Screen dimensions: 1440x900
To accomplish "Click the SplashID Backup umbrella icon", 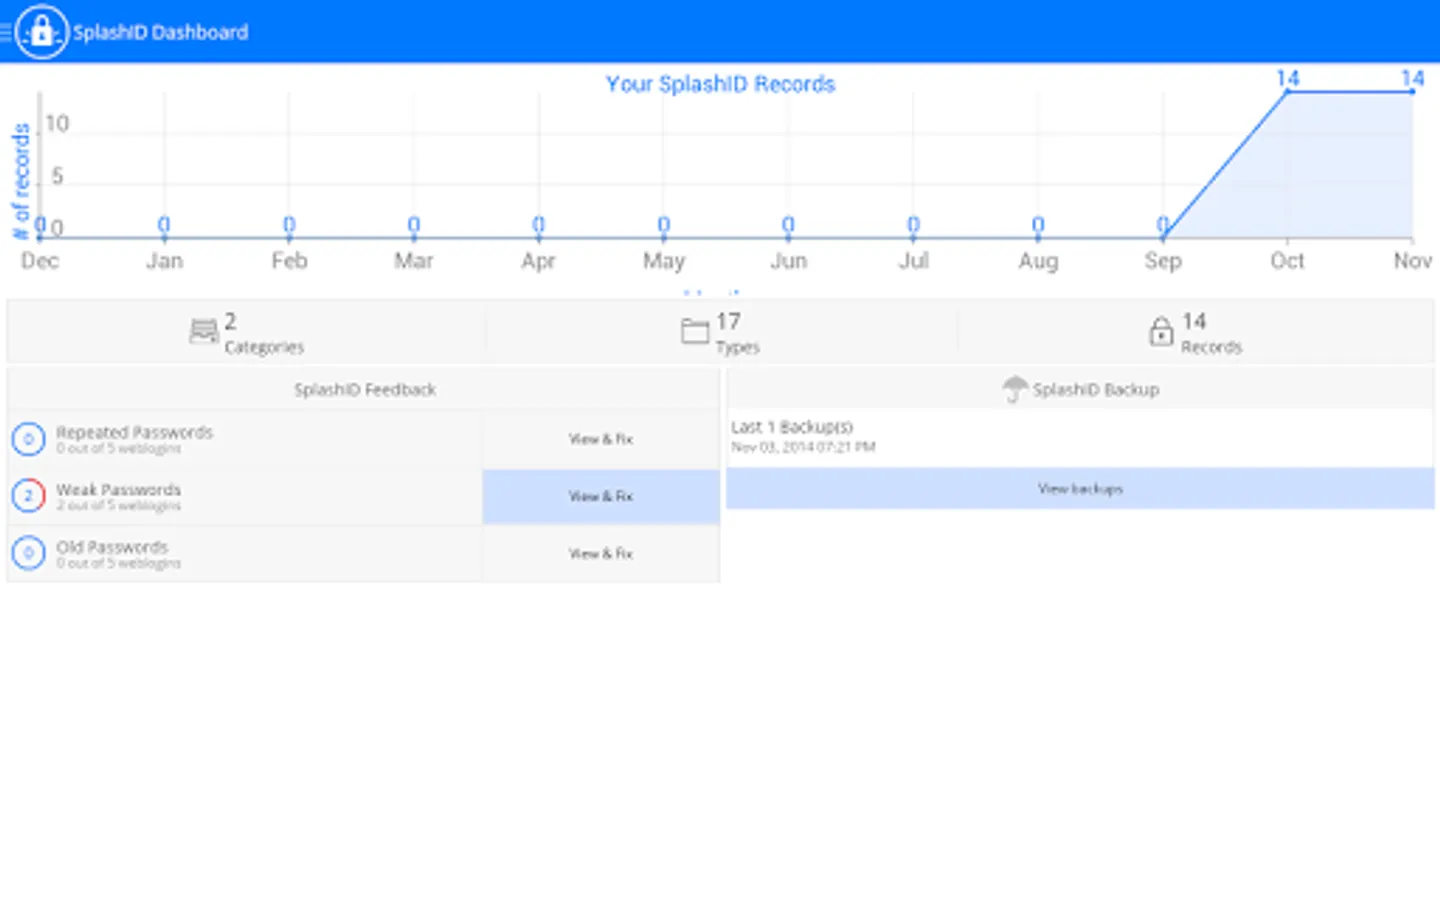I will pos(1015,389).
